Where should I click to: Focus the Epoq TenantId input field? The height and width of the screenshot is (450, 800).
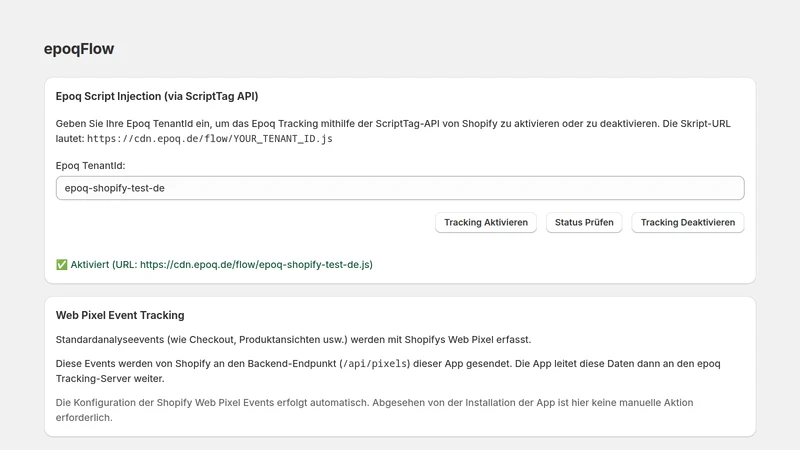coord(400,188)
